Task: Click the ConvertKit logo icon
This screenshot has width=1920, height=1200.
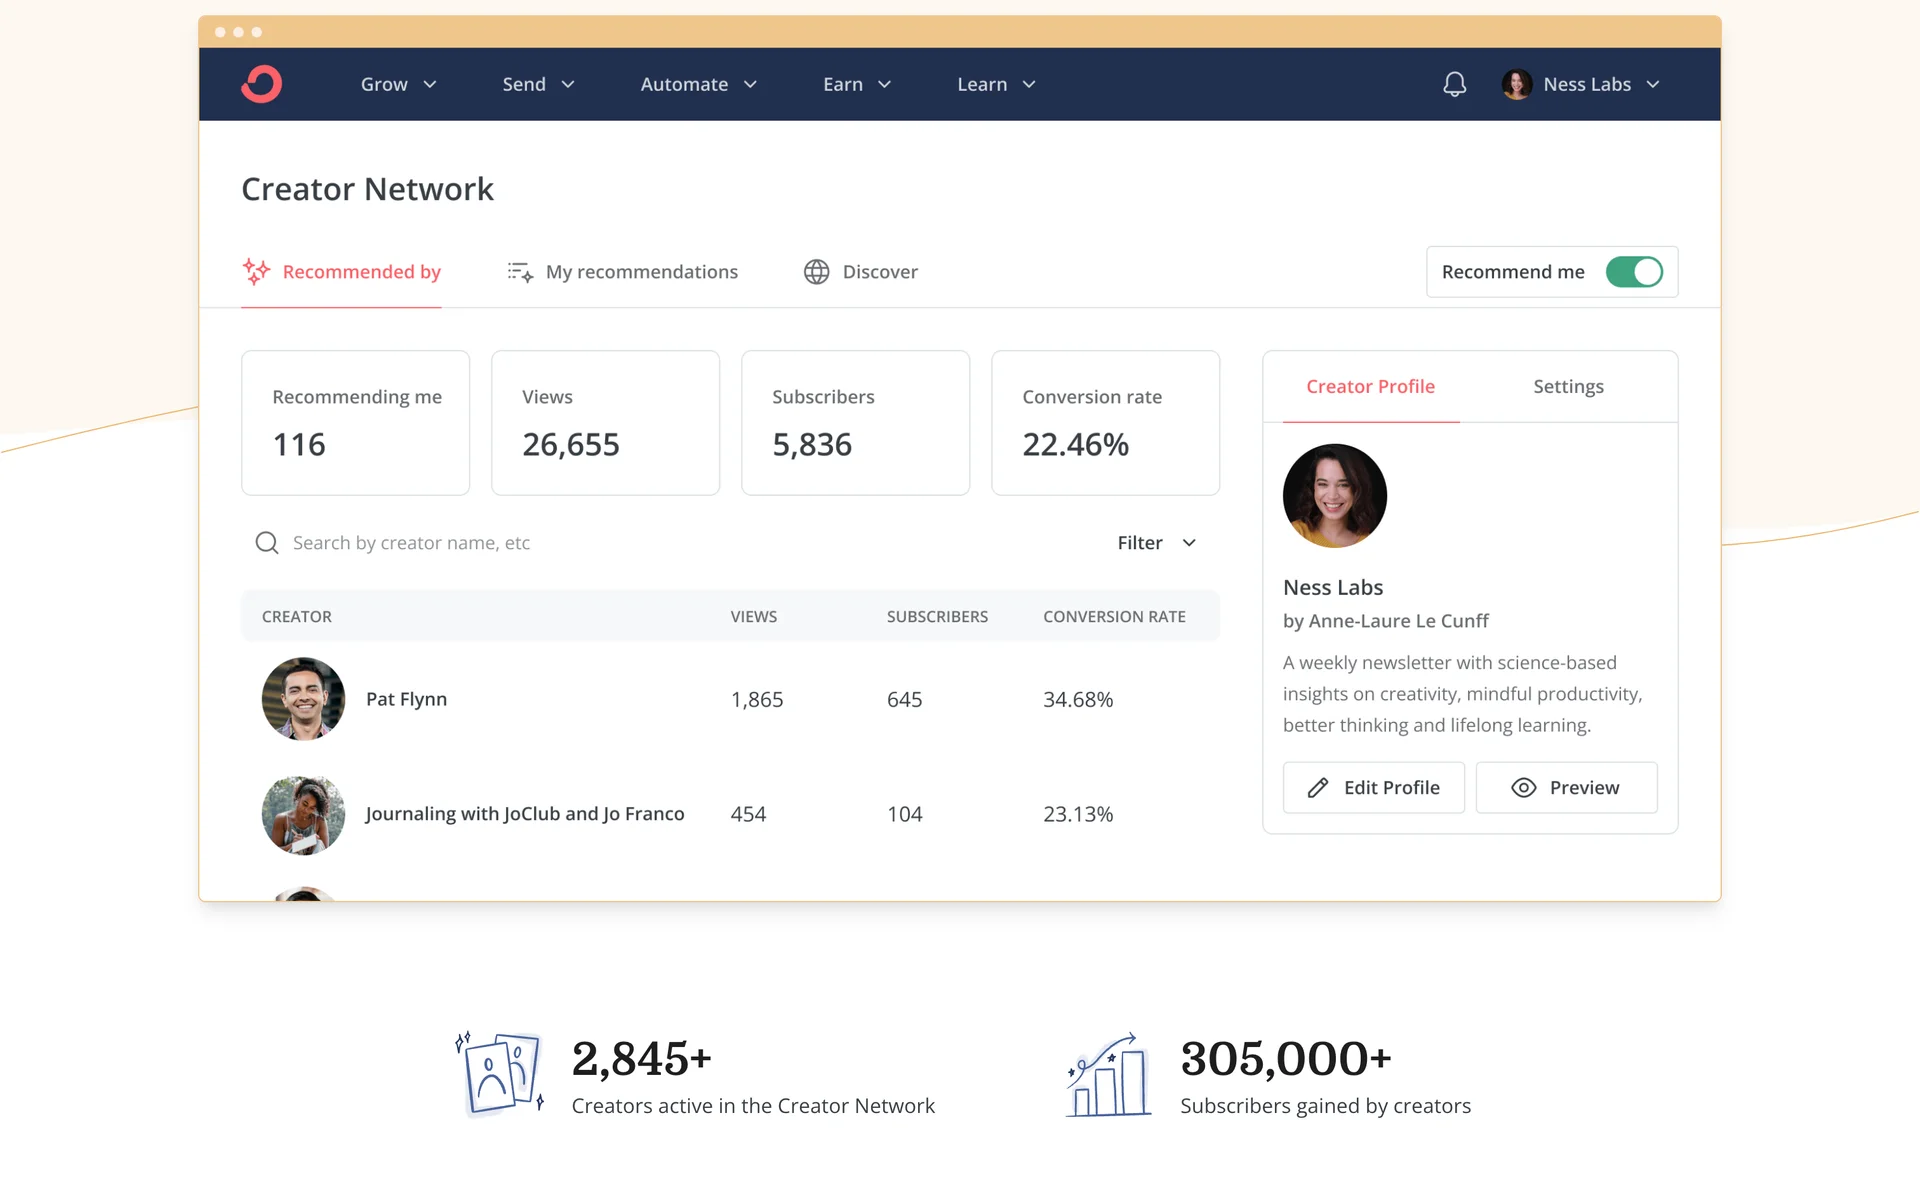Action: [261, 84]
